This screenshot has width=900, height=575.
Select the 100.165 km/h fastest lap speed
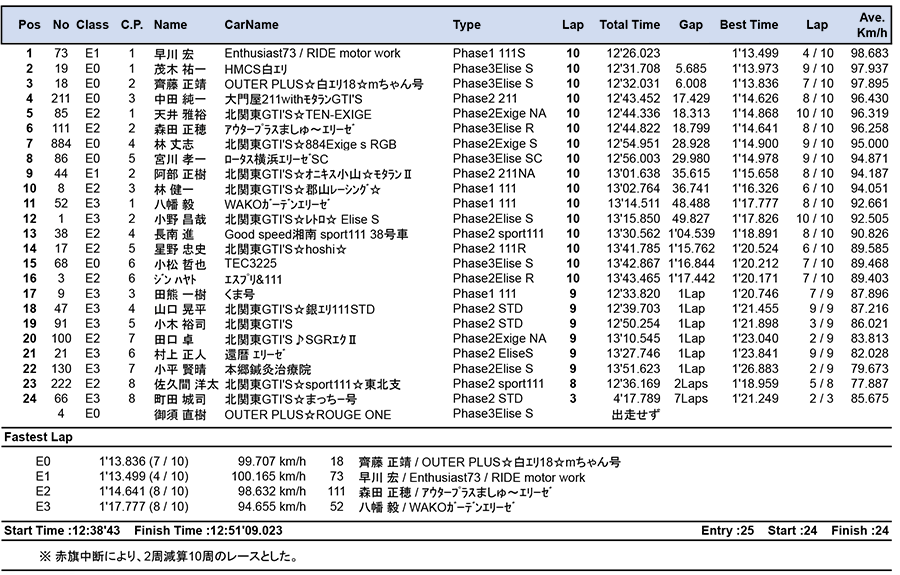tap(272, 478)
